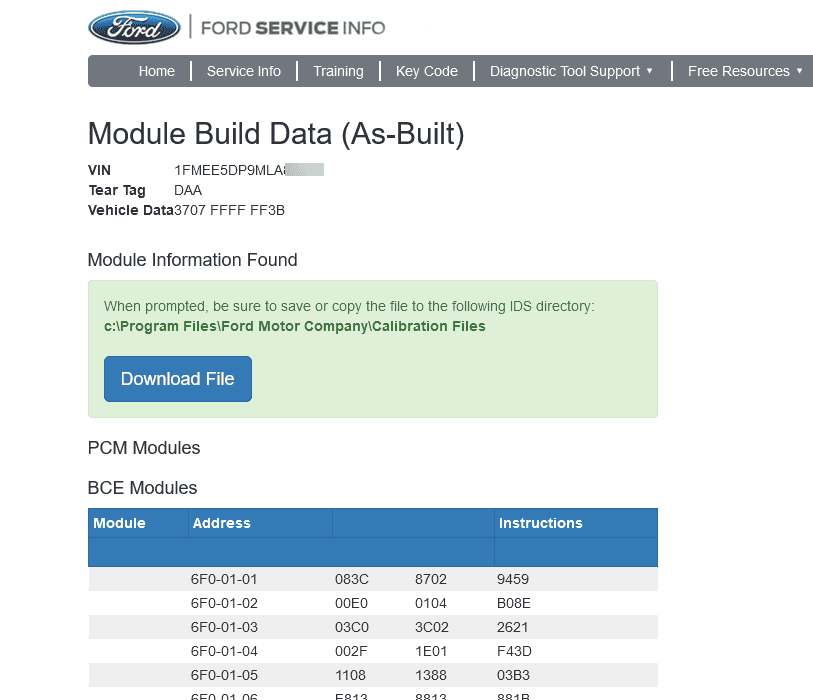Click value 9459 in first row
Viewport: 813px width, 700px height.
(x=513, y=579)
